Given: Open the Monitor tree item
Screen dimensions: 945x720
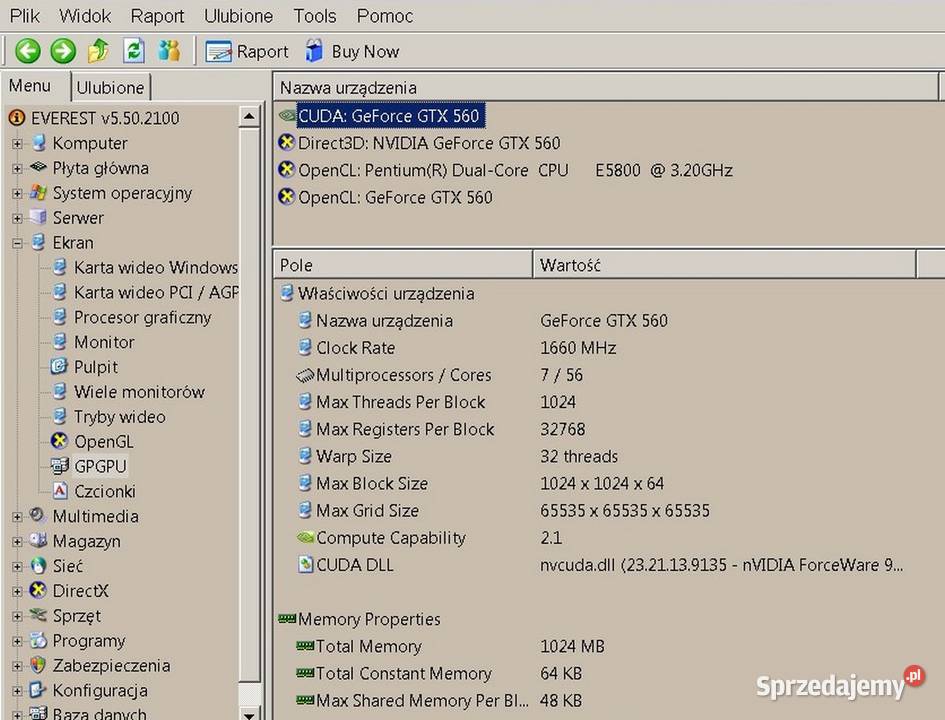Looking at the screenshot, I should coord(104,342).
